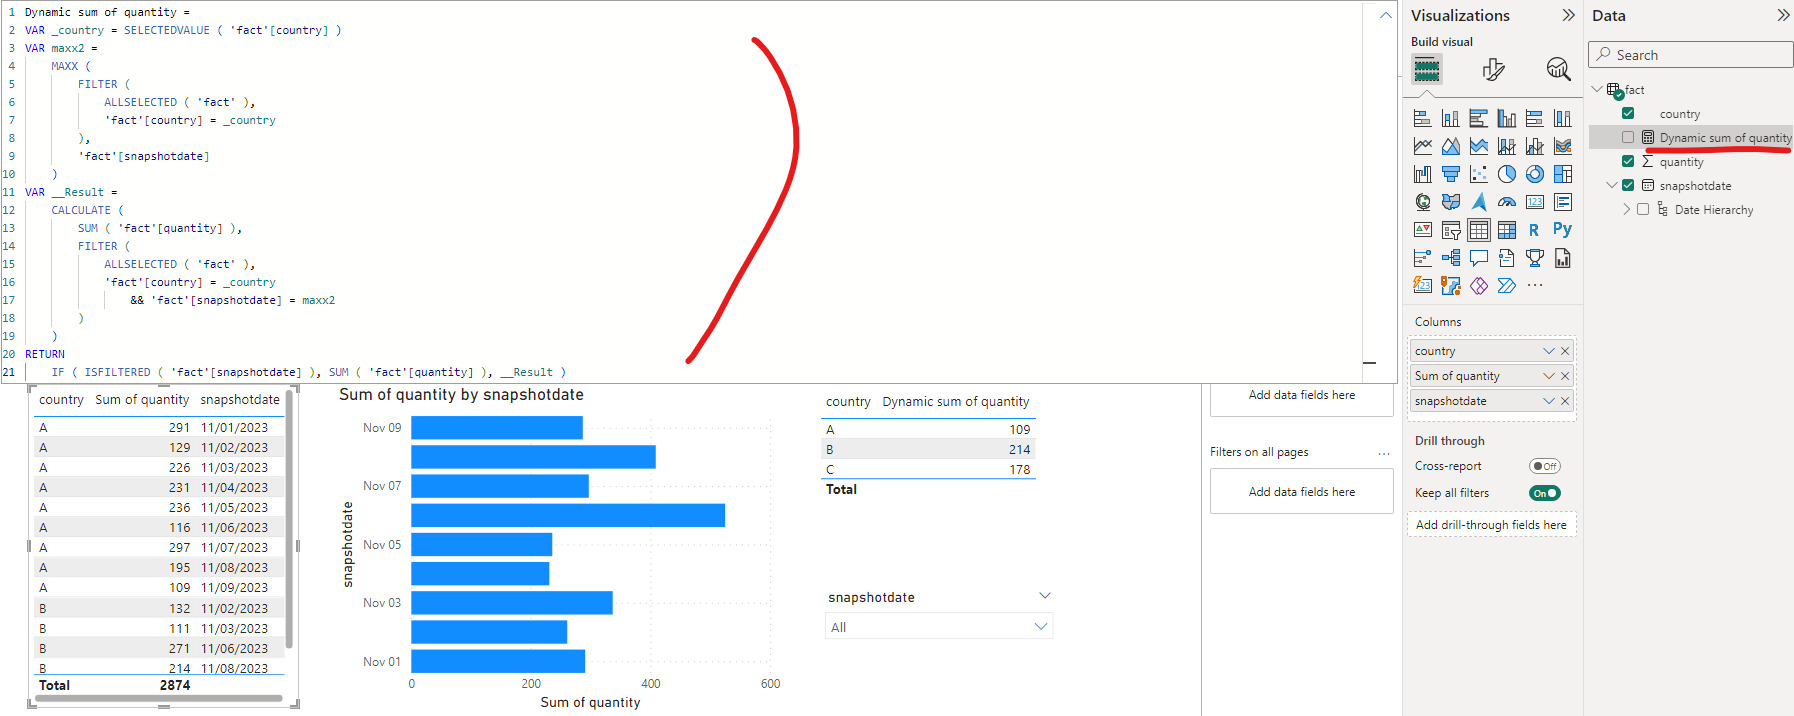Check the Date Hierarchy checkbox
The height and width of the screenshot is (716, 1794).
[1643, 209]
